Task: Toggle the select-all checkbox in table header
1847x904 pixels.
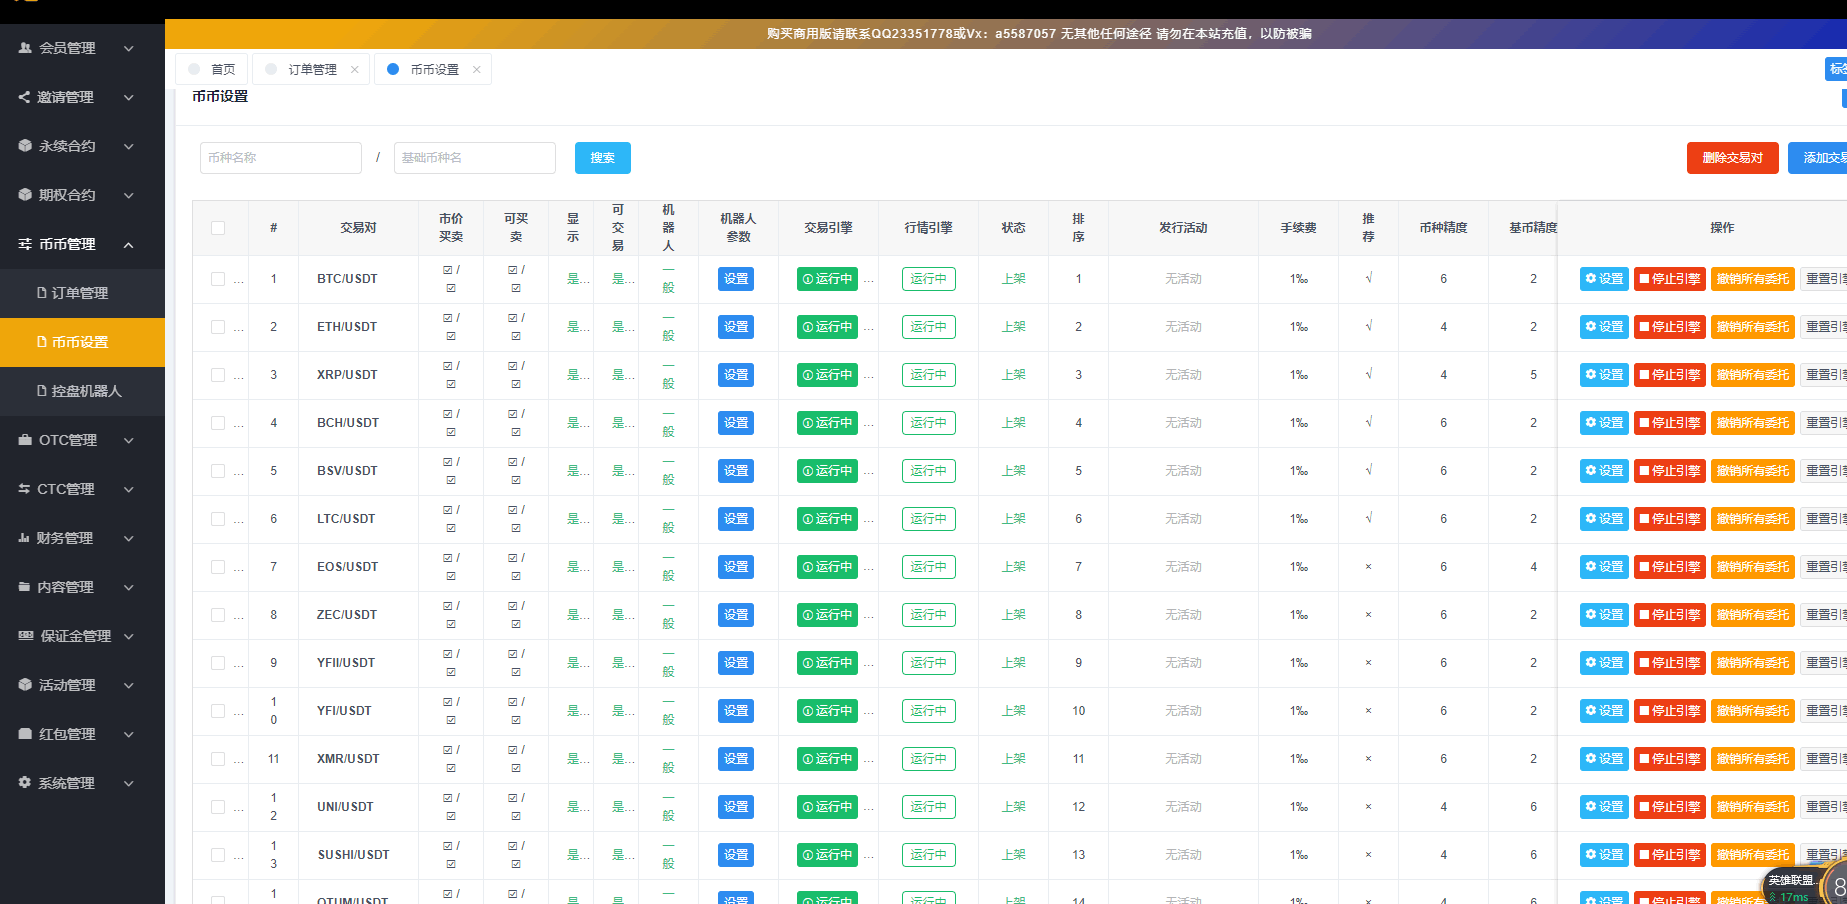Action: click(x=218, y=228)
